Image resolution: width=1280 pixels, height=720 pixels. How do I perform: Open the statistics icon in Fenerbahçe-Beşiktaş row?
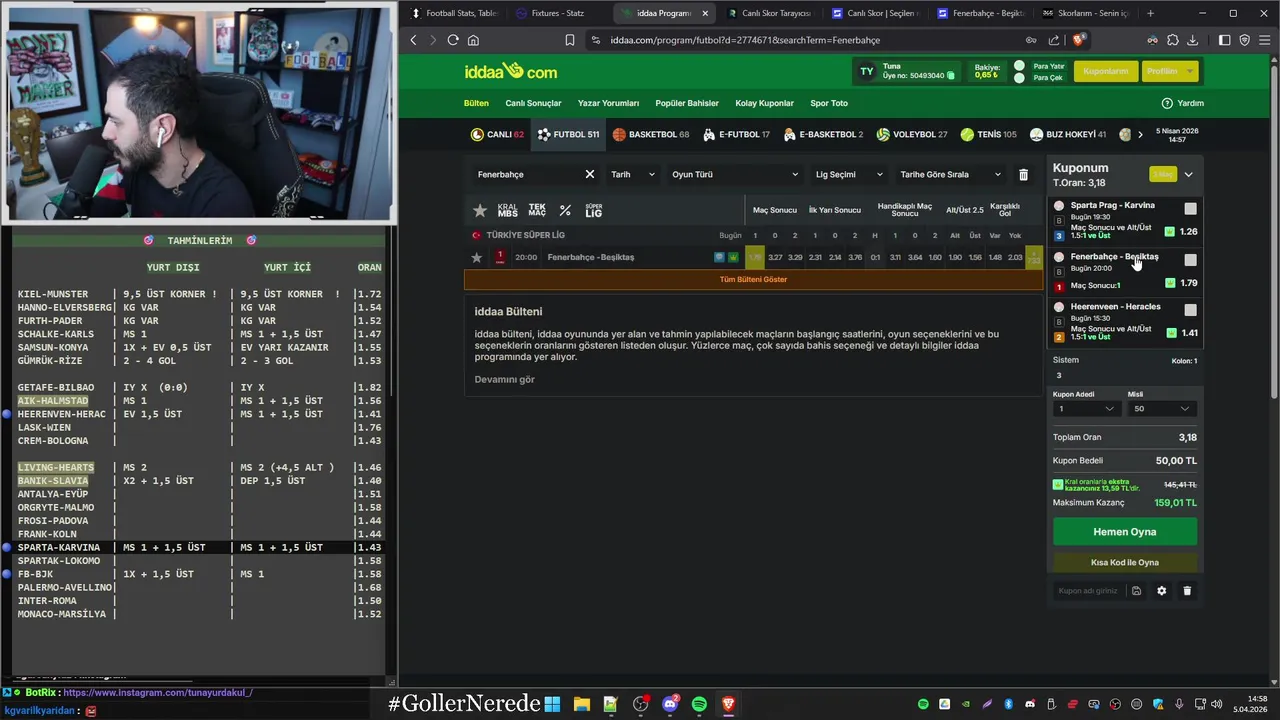click(x=719, y=257)
